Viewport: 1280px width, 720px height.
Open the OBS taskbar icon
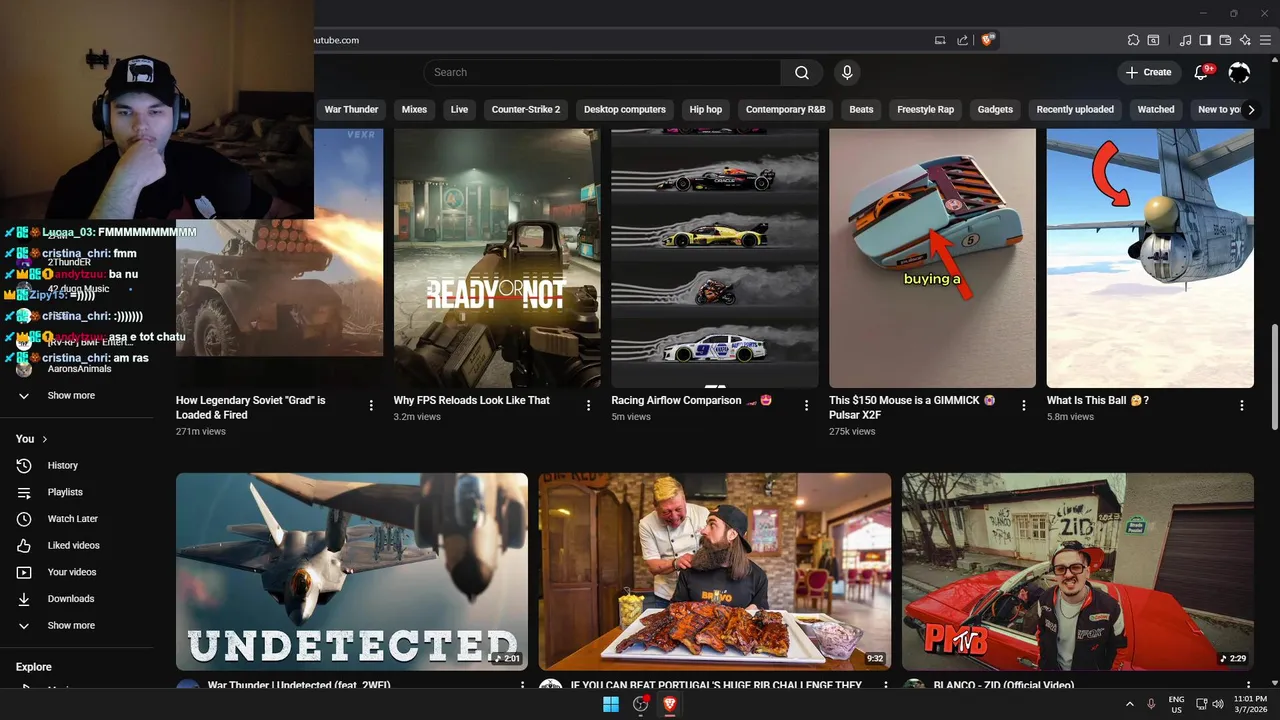point(641,704)
